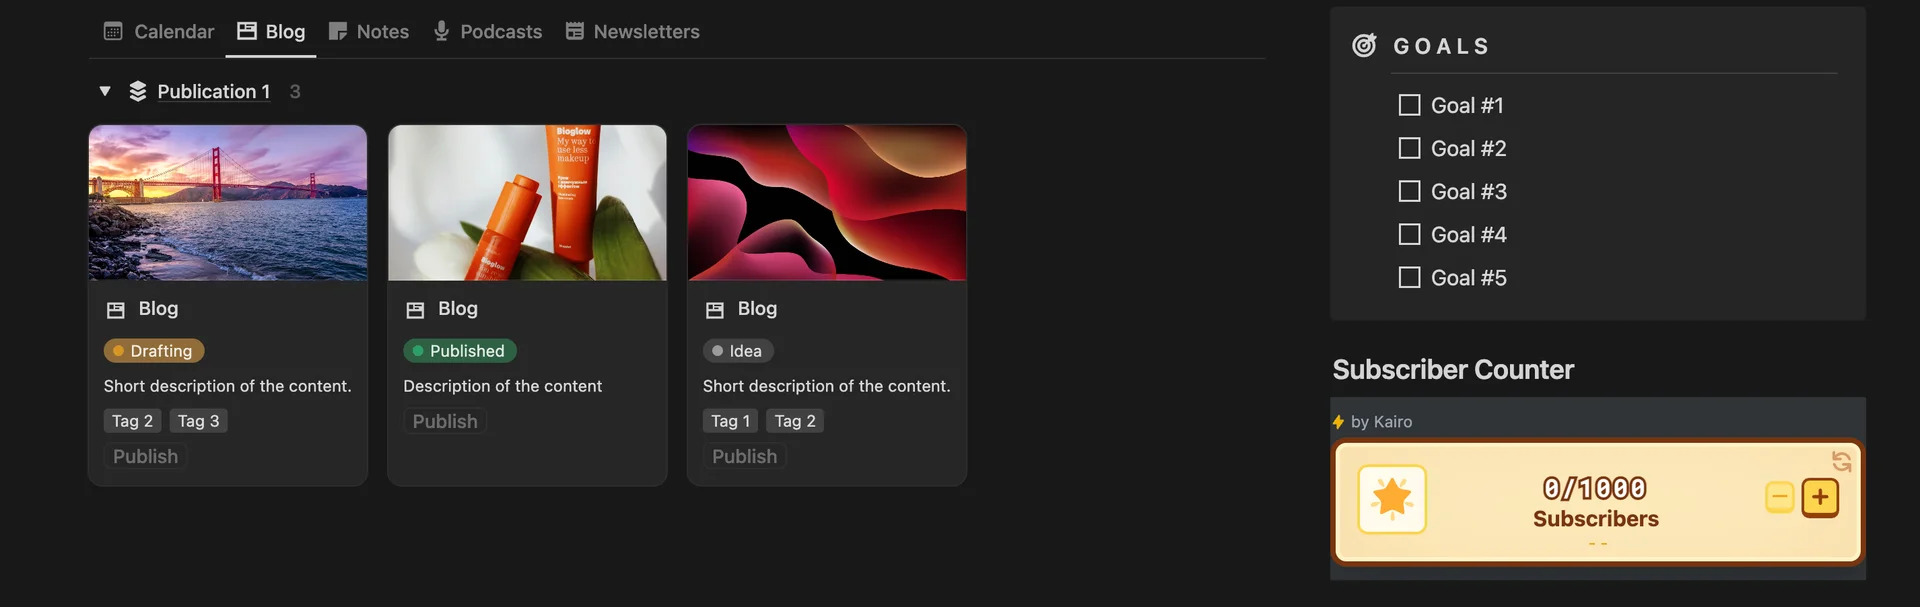Click the star icon in subscriber counter
This screenshot has height=607, width=1920.
pos(1391,498)
